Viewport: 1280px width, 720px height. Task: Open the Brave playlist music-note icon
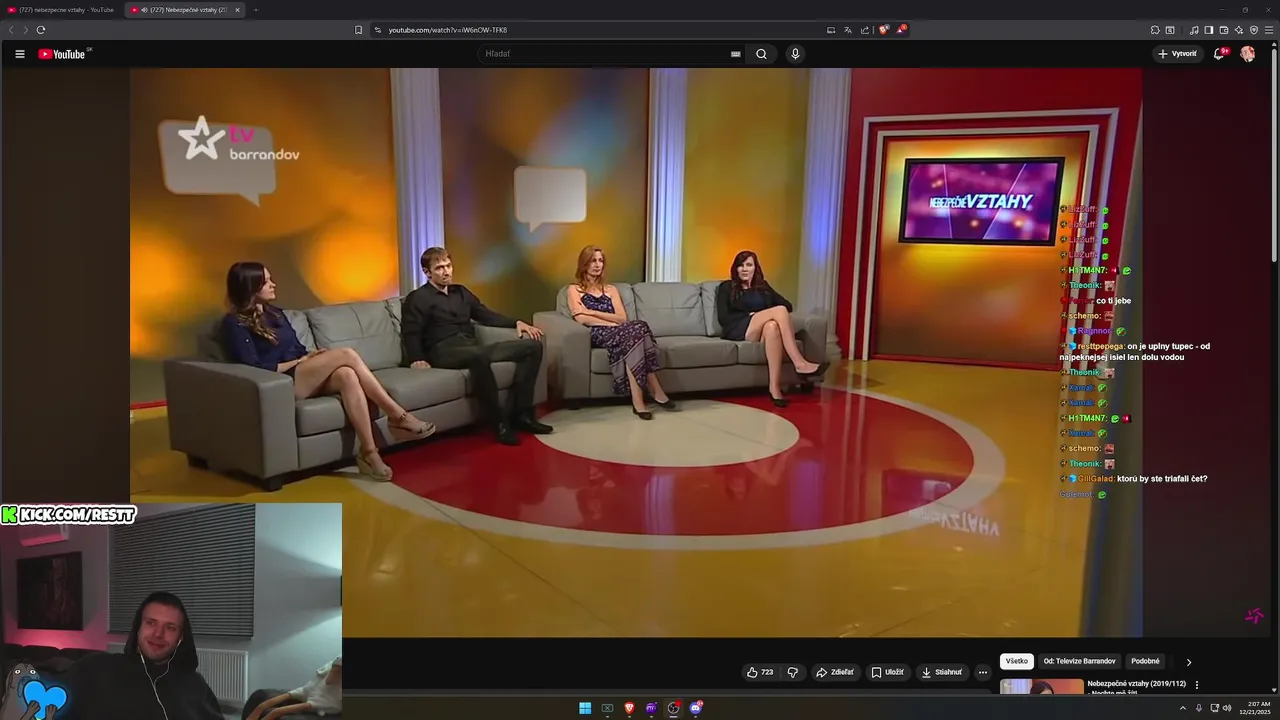coord(1194,30)
